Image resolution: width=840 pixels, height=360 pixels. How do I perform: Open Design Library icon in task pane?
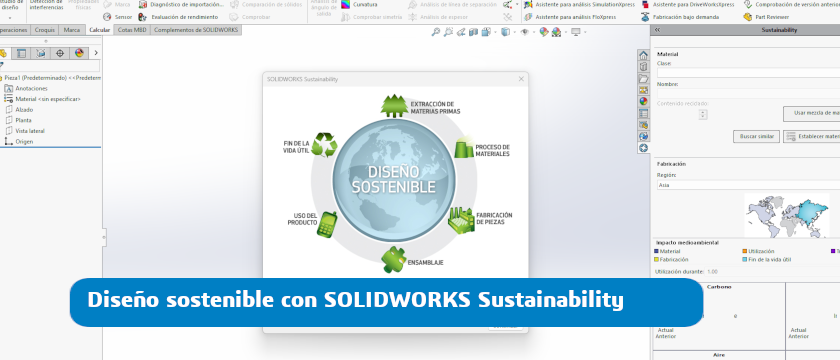coord(643,67)
